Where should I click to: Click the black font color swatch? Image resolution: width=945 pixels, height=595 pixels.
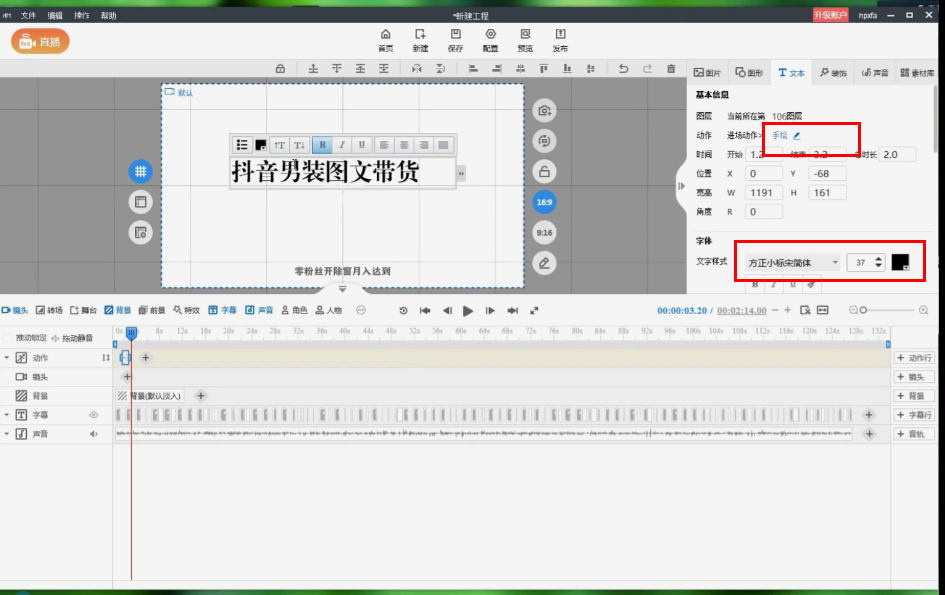click(x=900, y=262)
